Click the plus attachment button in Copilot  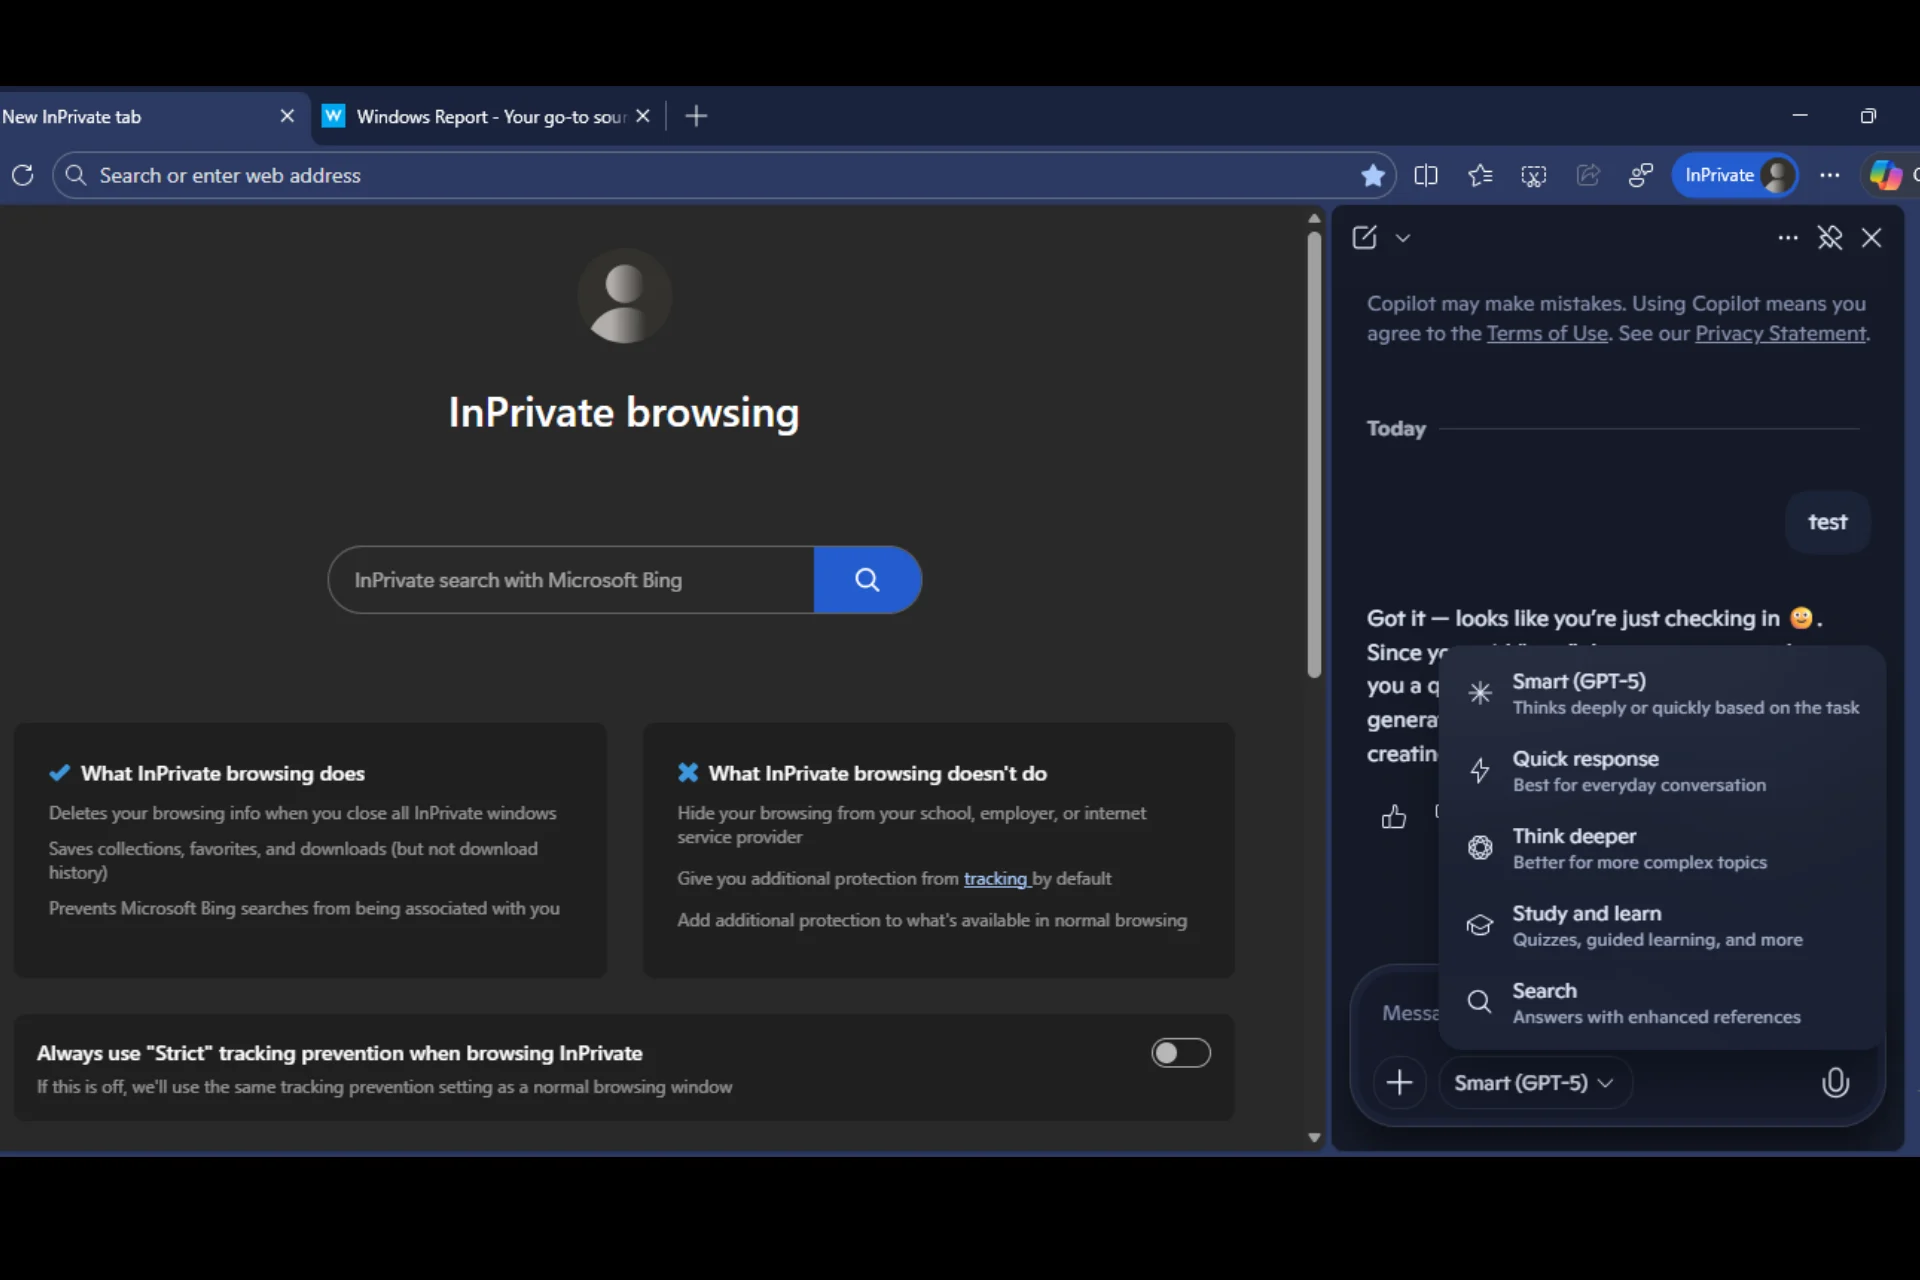(1399, 1082)
